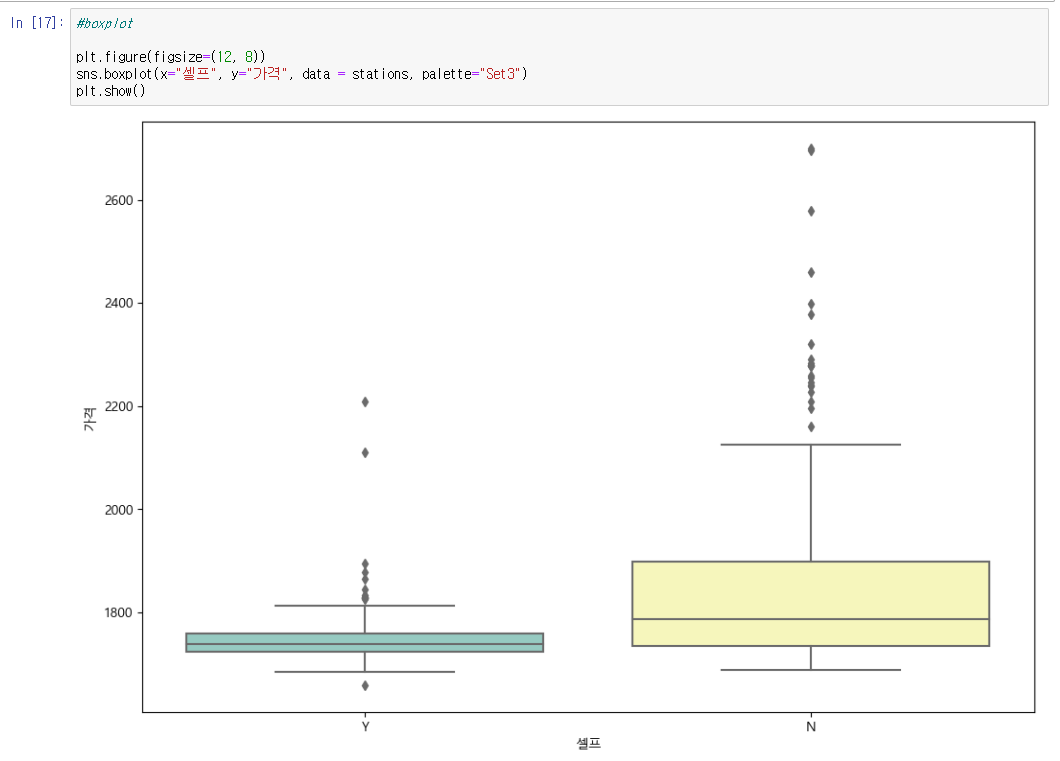Screen dimensions: 1060x761
Task: Click the highest outlier in Y column
Action: (365, 401)
